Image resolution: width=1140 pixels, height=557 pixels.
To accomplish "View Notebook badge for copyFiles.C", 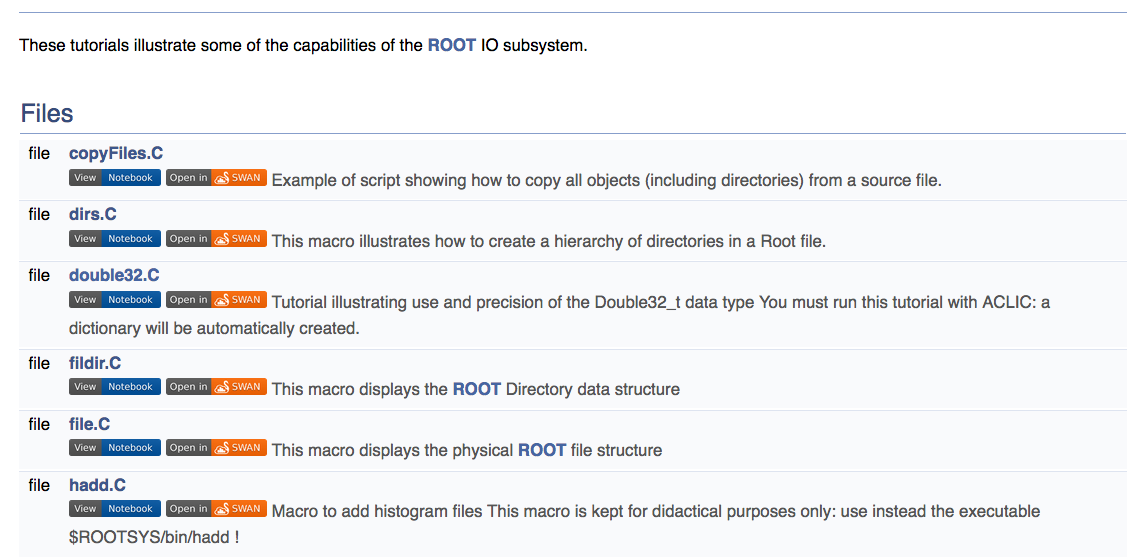I will pos(114,178).
